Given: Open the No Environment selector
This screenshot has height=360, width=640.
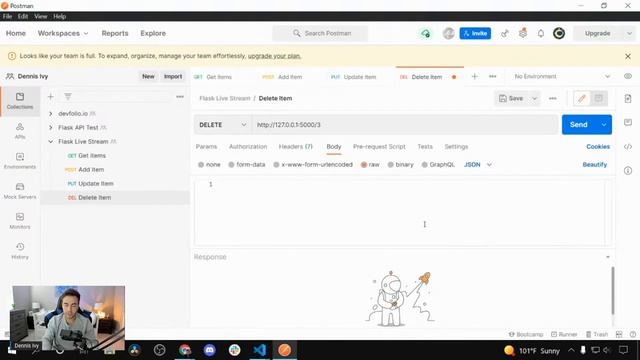Looking at the screenshot, I should tap(562, 76).
